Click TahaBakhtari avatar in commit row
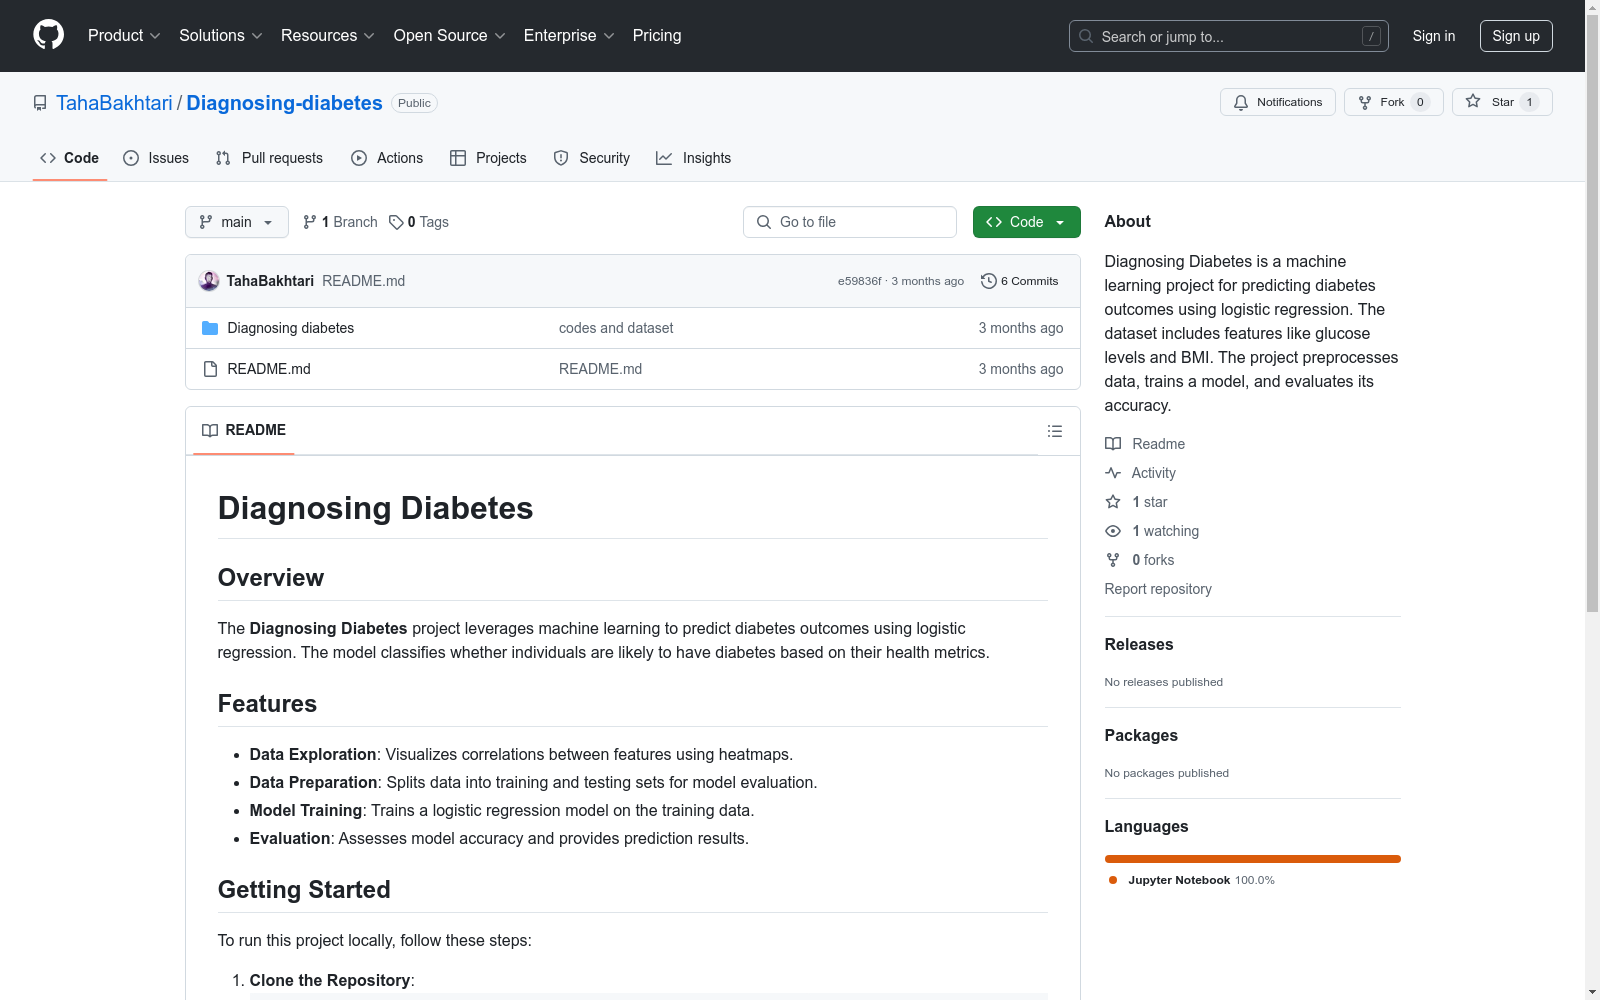Screen dimensions: 1600x1000 click(x=209, y=281)
